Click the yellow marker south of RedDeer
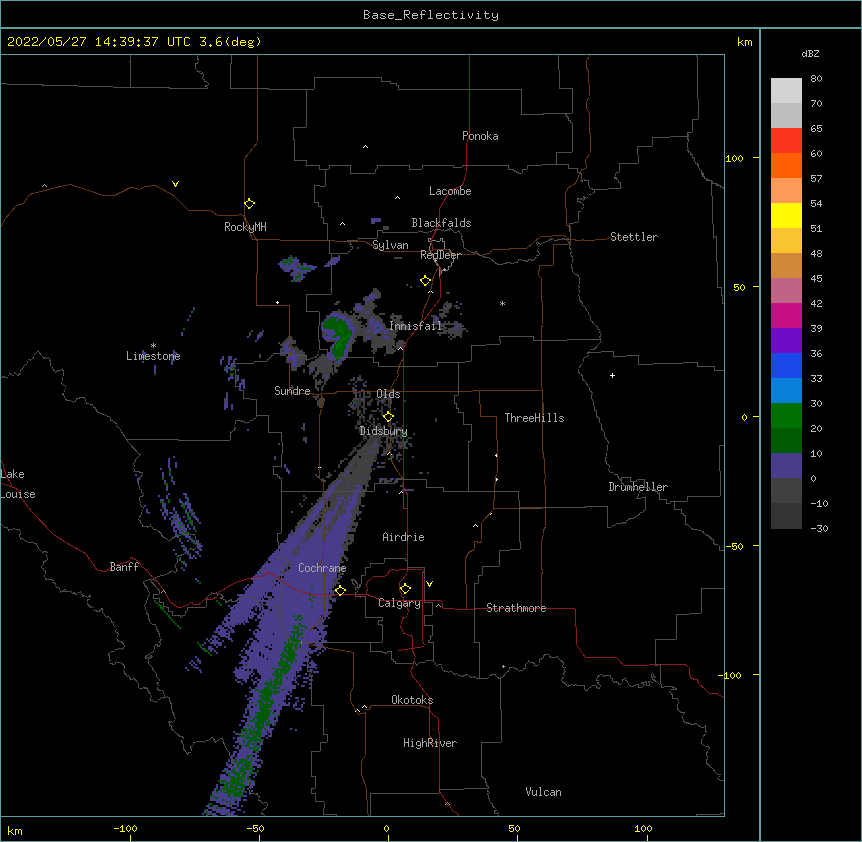 (426, 281)
